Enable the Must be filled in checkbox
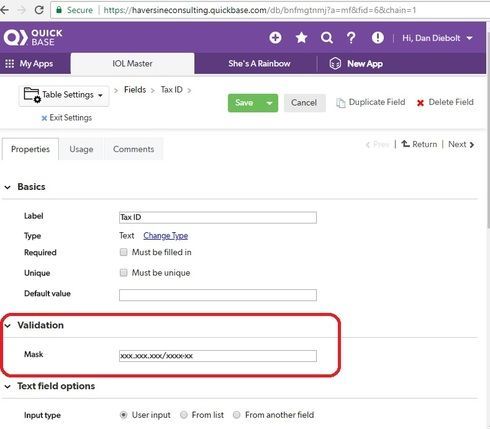The width and height of the screenshot is (490, 429). (123, 252)
